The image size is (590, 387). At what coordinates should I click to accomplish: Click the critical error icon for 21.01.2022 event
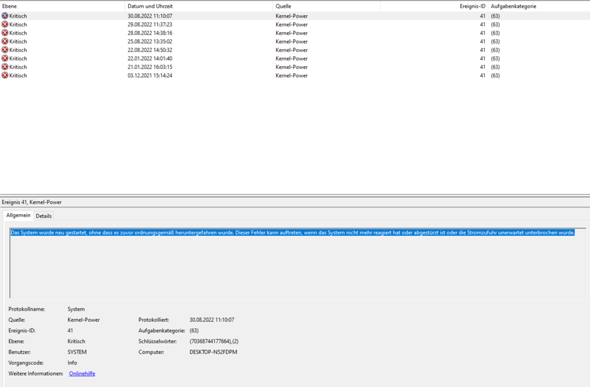(x=5, y=67)
